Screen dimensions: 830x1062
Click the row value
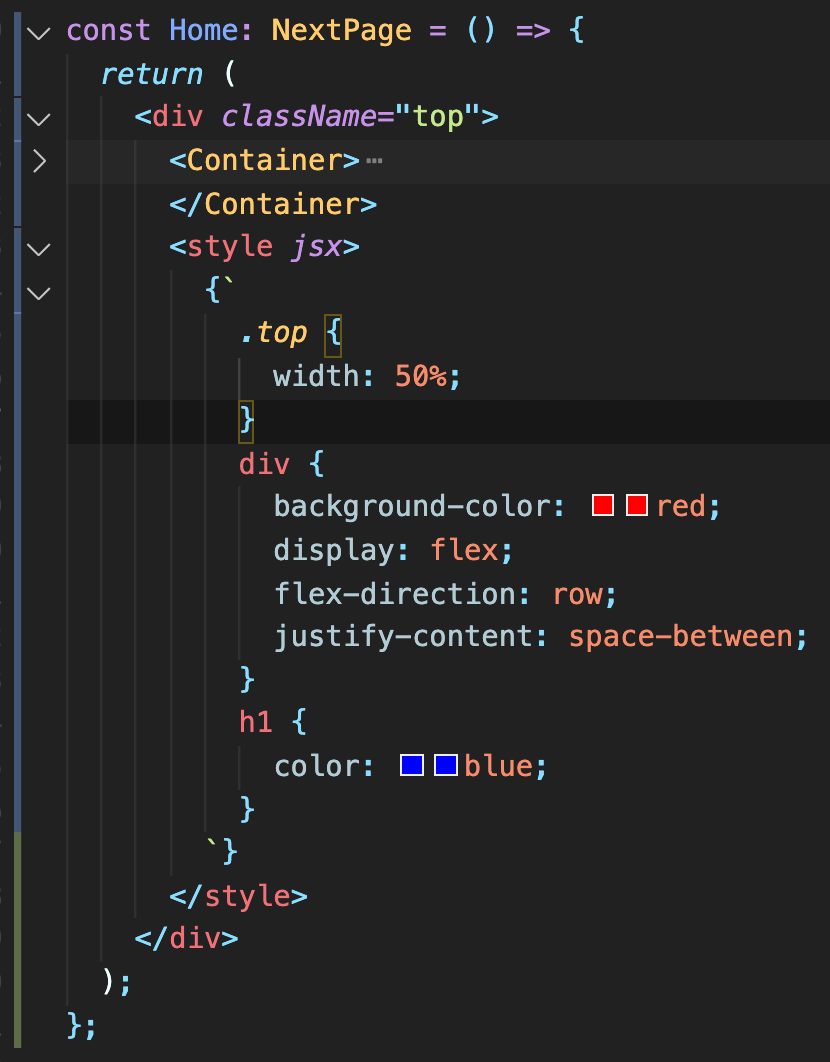(x=578, y=594)
